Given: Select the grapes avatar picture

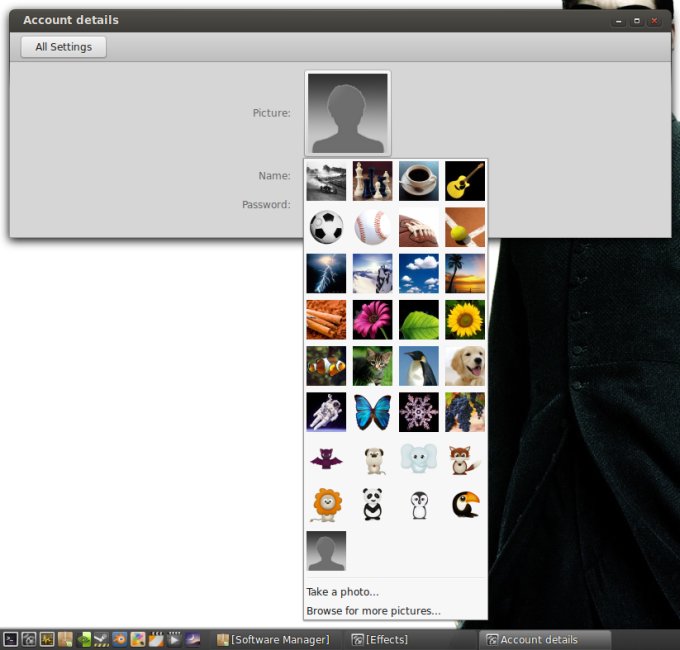Looking at the screenshot, I should (465, 412).
